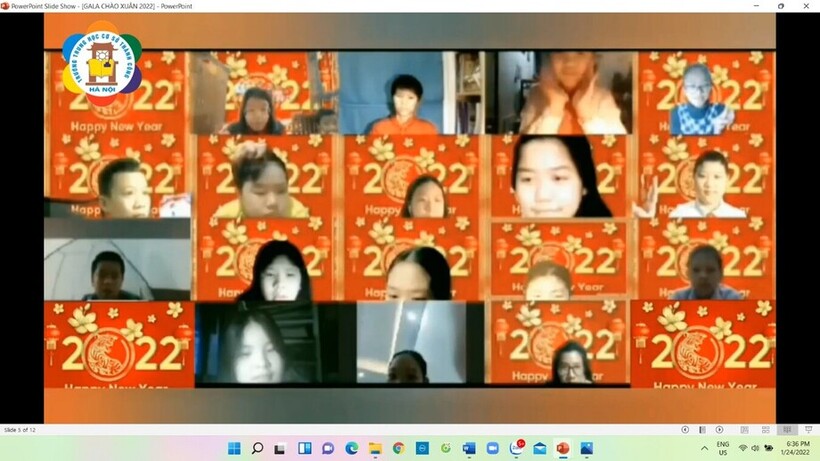Open Google Chrome from taskbar
Viewport: 820px width, 461px height.
(x=398, y=448)
